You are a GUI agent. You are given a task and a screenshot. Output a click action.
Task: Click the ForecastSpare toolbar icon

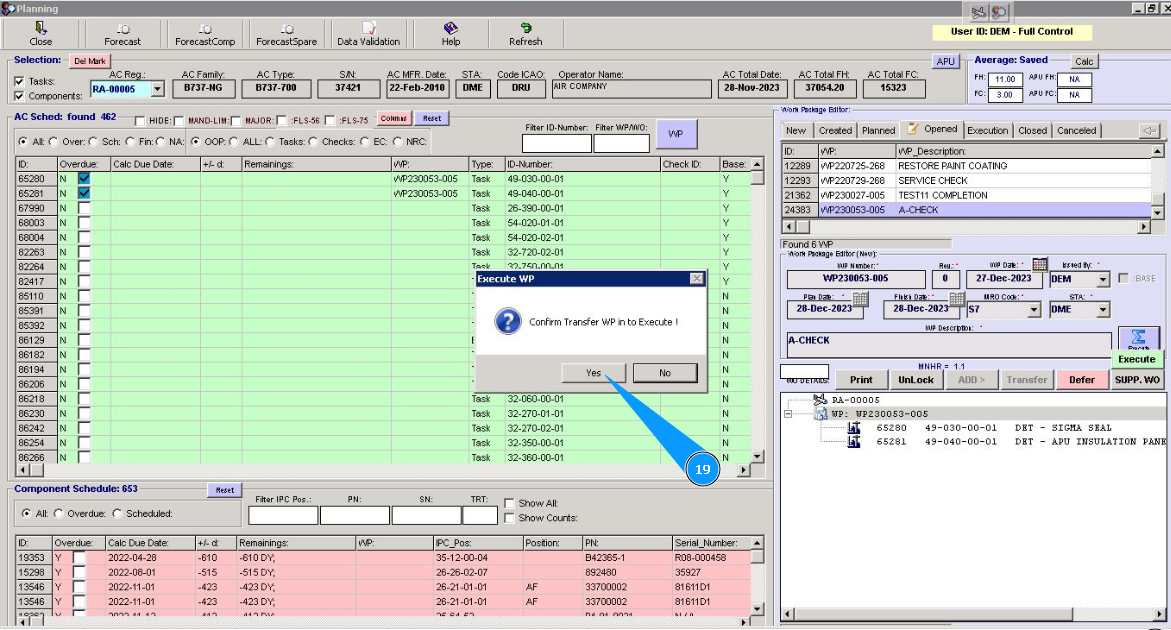[286, 34]
